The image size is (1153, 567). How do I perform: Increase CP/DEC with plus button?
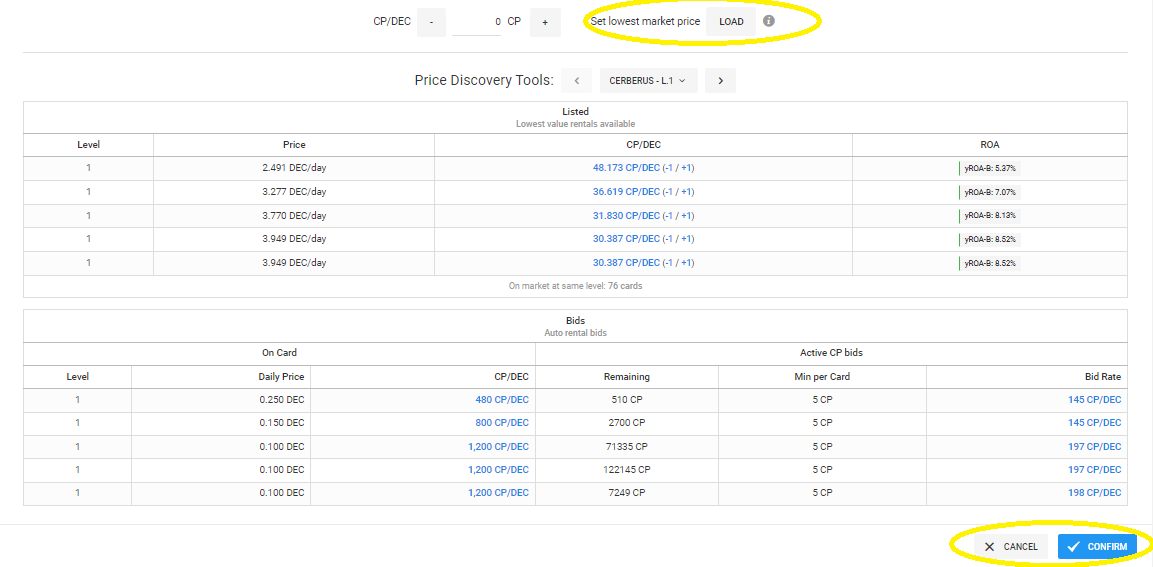point(545,22)
